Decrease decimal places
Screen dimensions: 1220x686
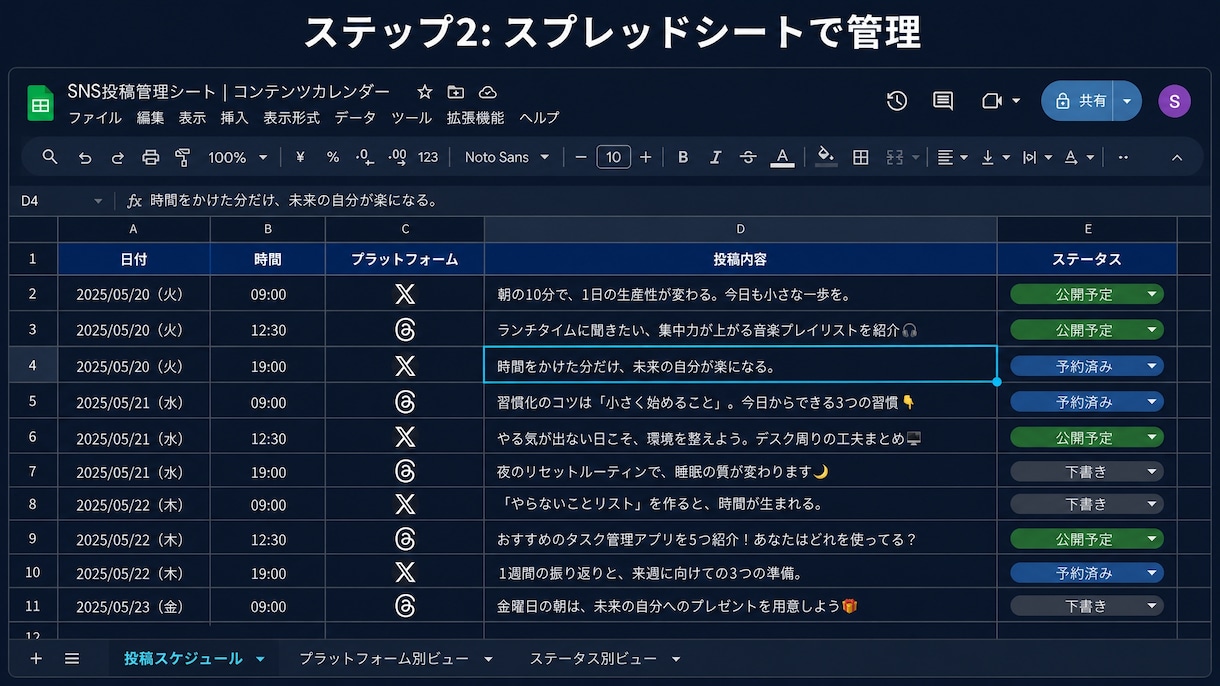tap(365, 157)
